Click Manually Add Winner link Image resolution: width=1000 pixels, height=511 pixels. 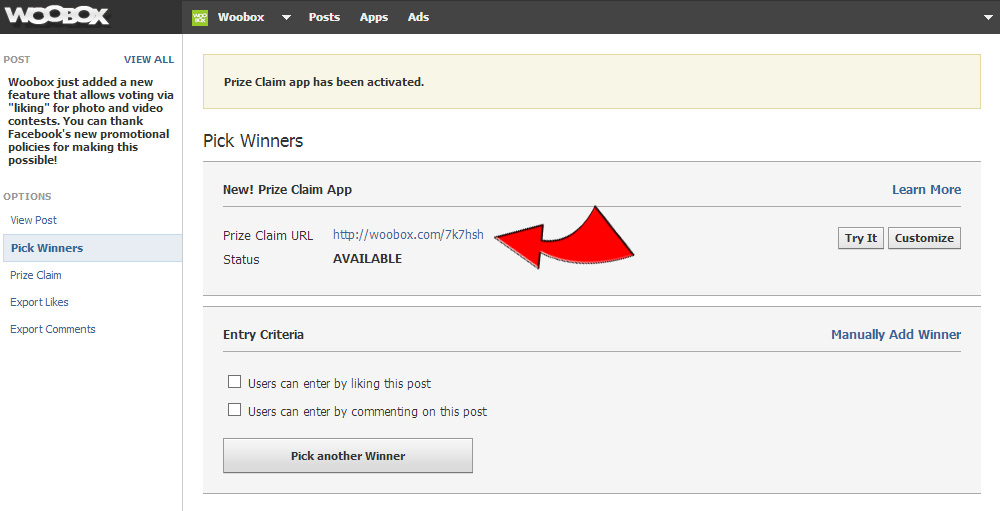[895, 334]
